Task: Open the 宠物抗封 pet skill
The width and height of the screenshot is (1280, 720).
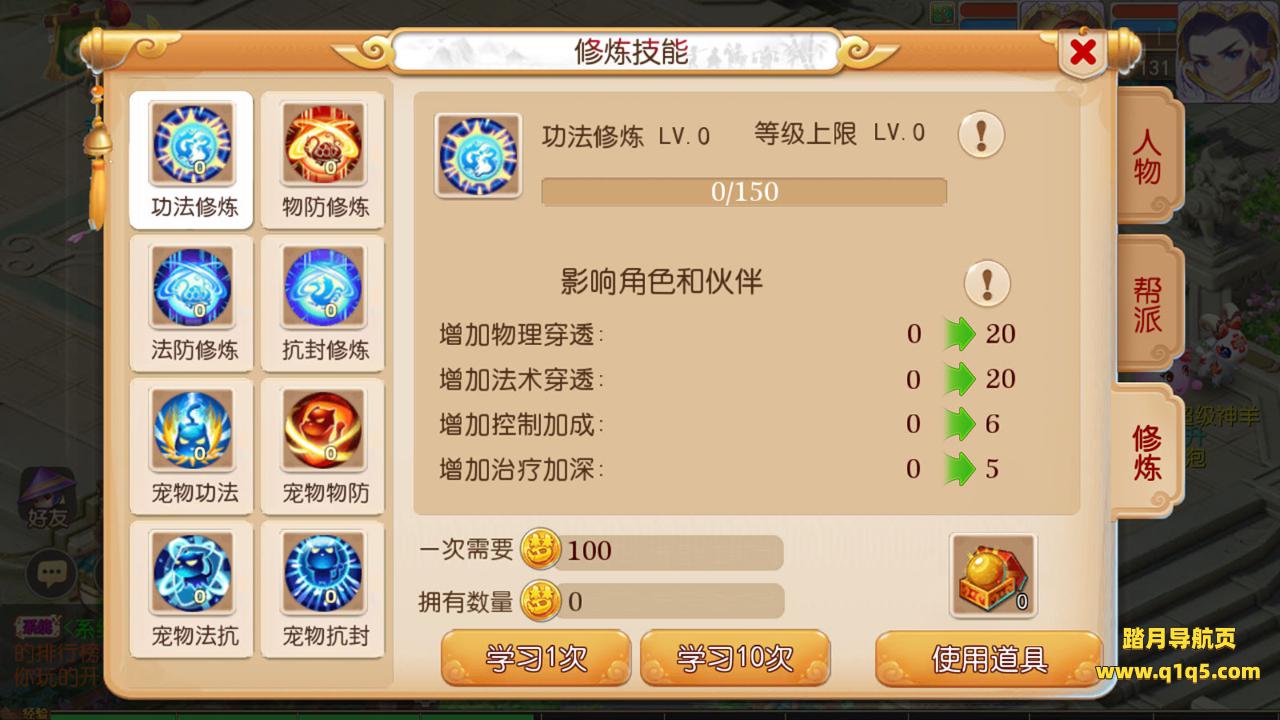Action: pyautogui.click(x=323, y=572)
